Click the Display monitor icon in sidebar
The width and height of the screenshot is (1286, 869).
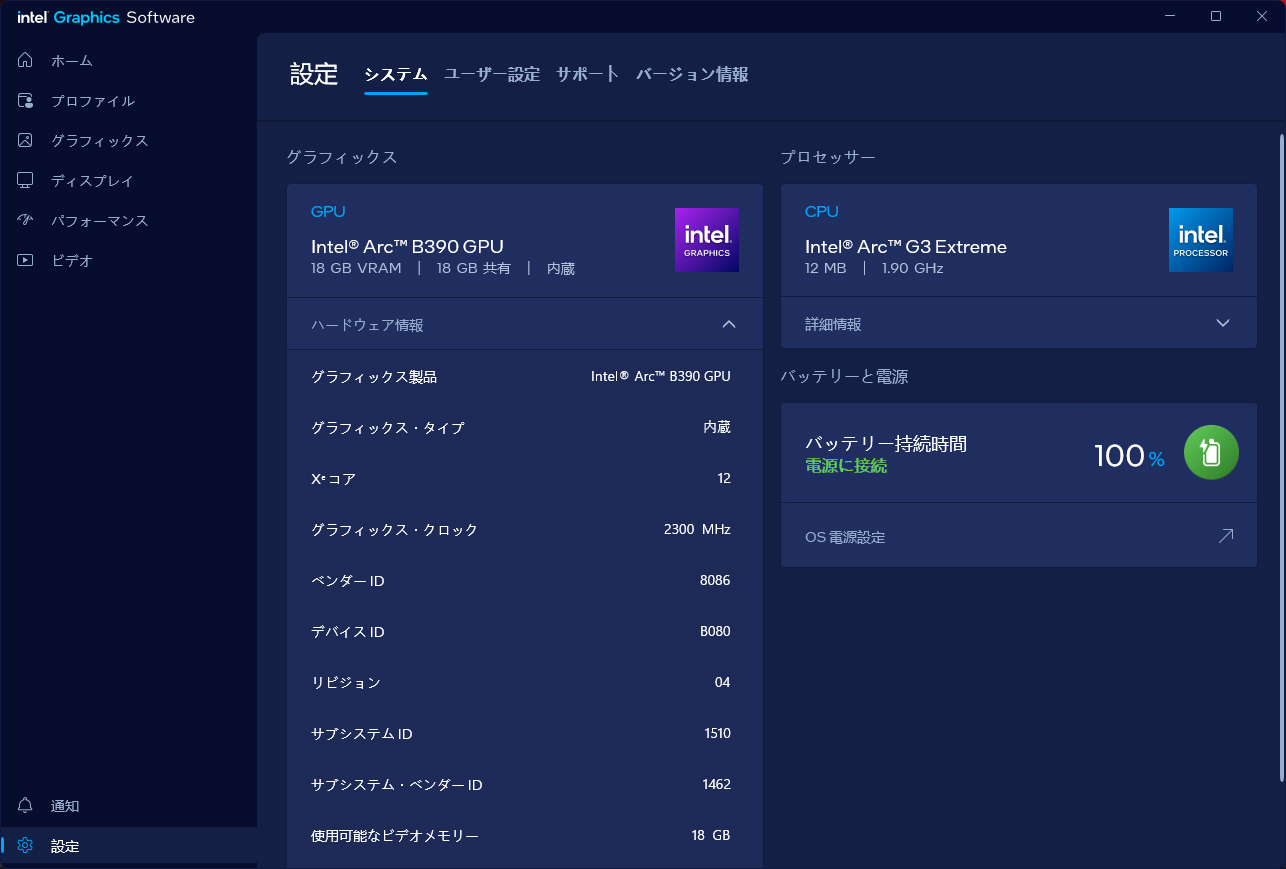pyautogui.click(x=26, y=181)
